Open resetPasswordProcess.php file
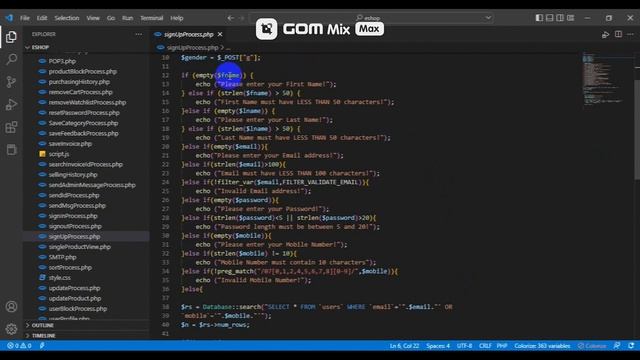640x360 pixels. click(84, 113)
